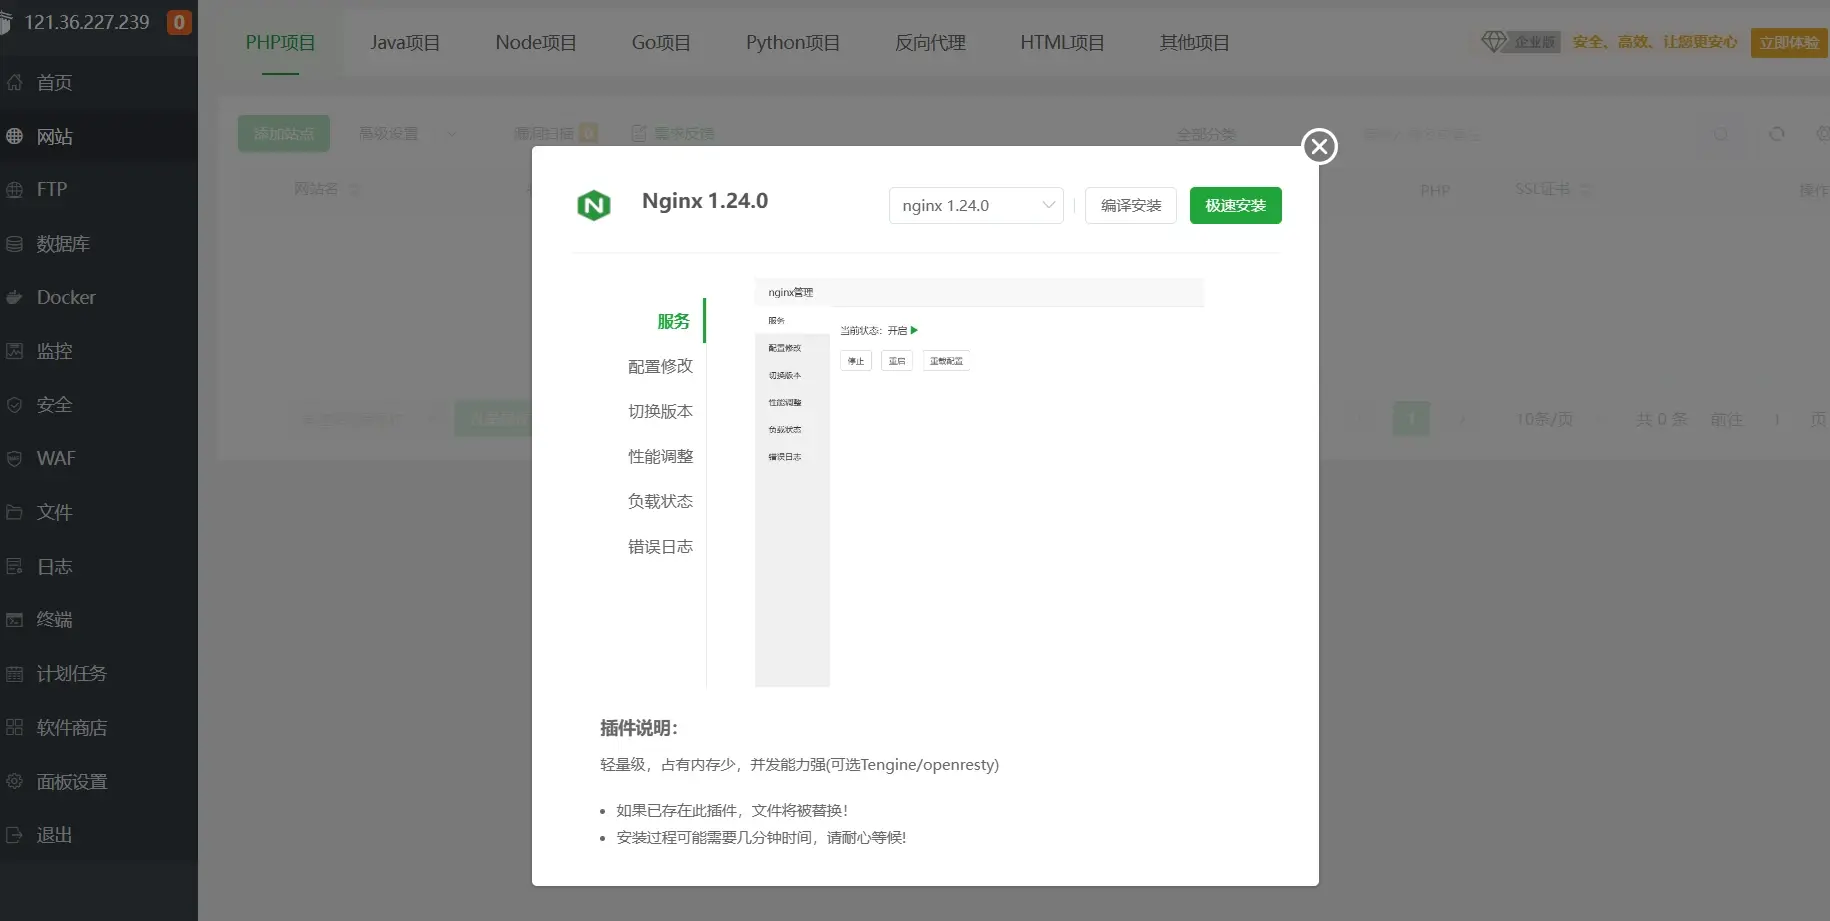1830x921 pixels.
Task: Open the 面板设置 gear icon in sidebar
Action: 14,781
